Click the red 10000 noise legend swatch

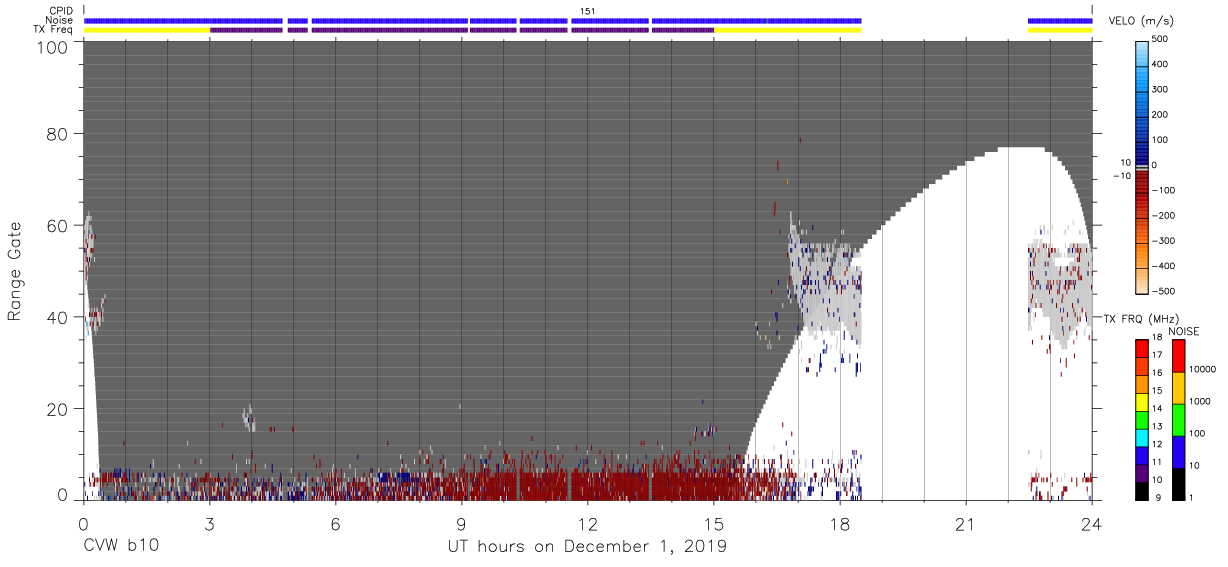pos(1178,357)
